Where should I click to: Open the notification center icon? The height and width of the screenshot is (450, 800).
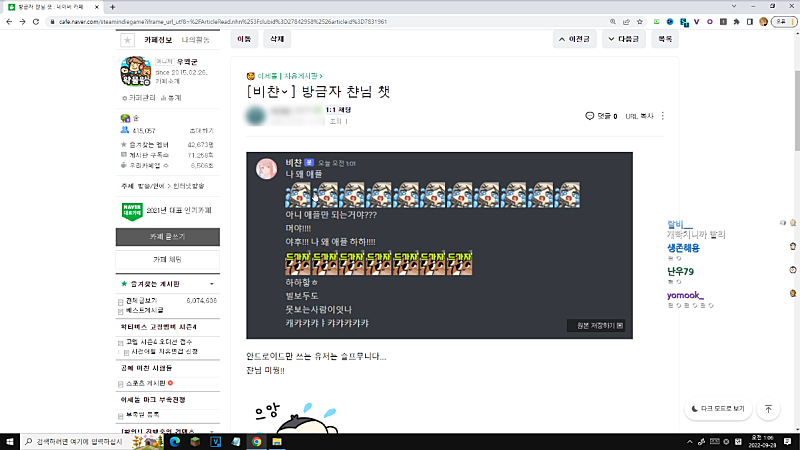[x=787, y=441]
